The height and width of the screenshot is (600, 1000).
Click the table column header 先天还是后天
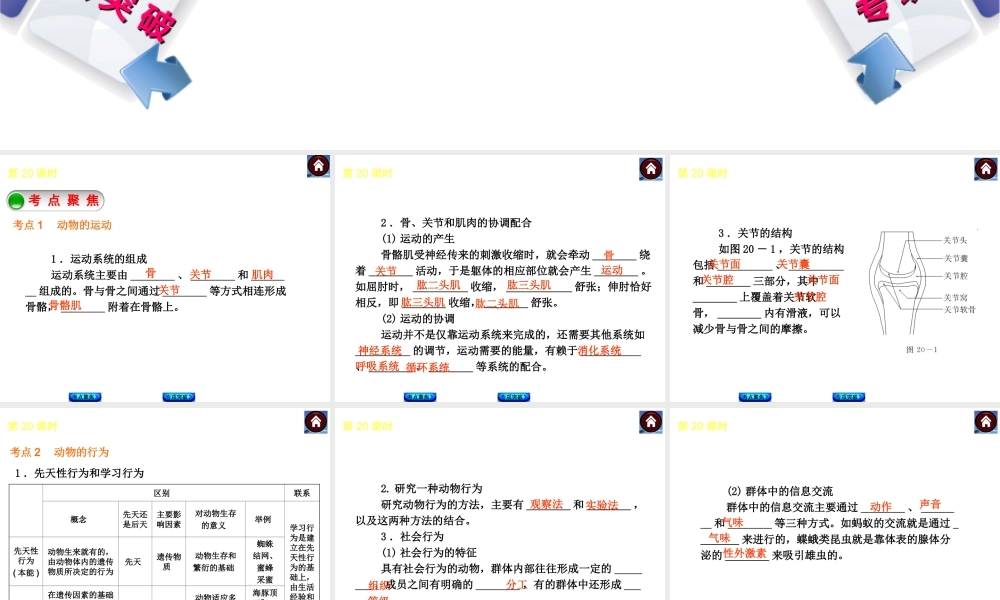coord(135,519)
